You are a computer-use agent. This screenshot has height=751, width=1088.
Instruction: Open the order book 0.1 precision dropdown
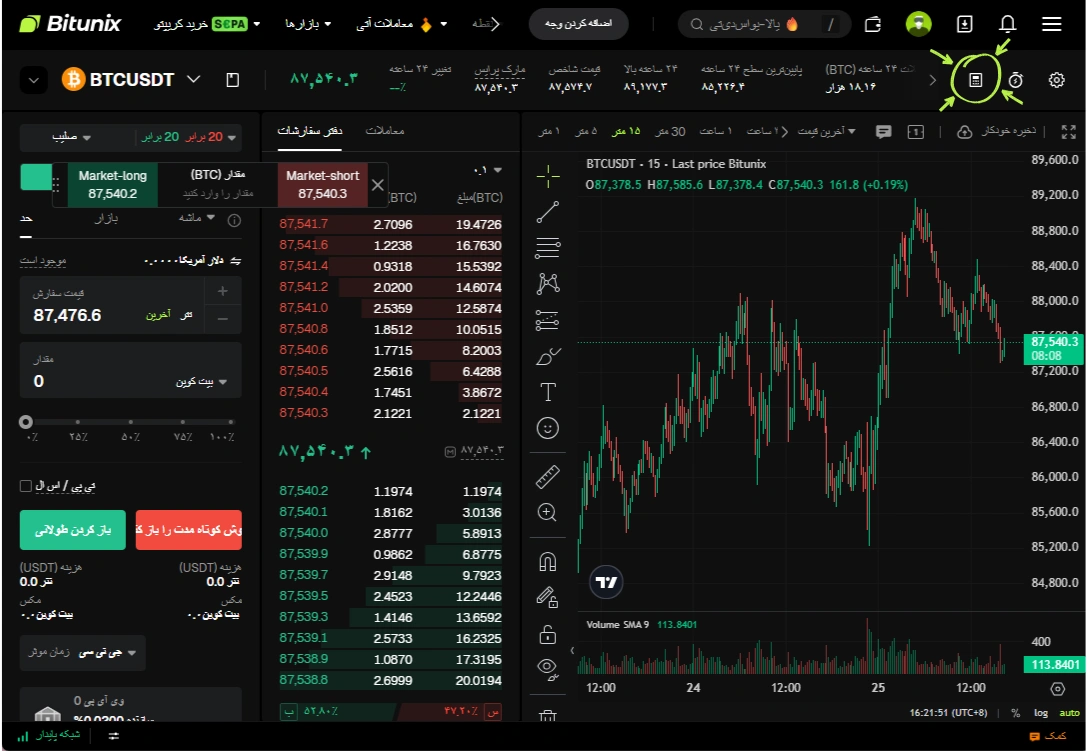click(488, 170)
